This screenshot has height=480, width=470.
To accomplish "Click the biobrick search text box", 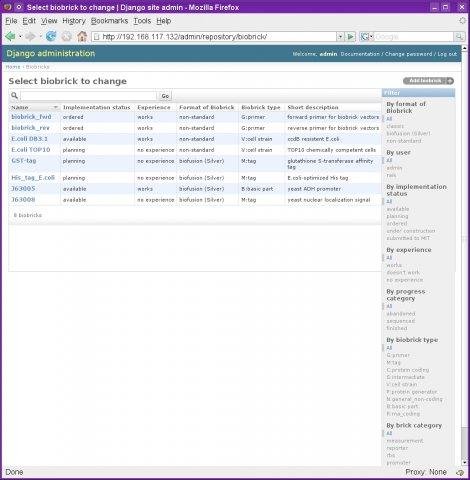I will pos(88,96).
